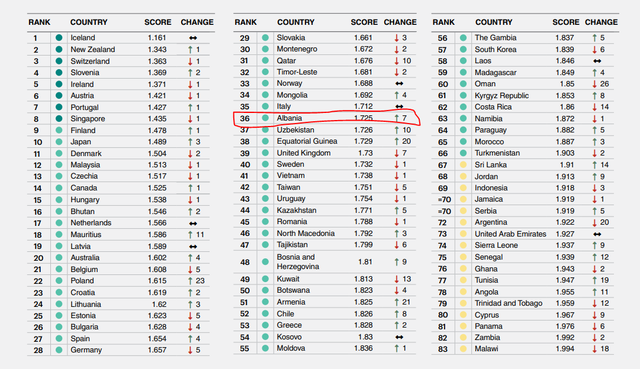
Task: Click the no-change arrow in Norway row
Action: coord(399,84)
